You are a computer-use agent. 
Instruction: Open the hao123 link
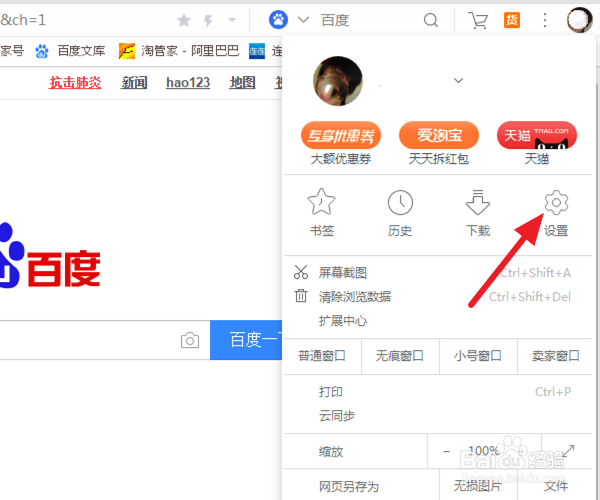(188, 82)
